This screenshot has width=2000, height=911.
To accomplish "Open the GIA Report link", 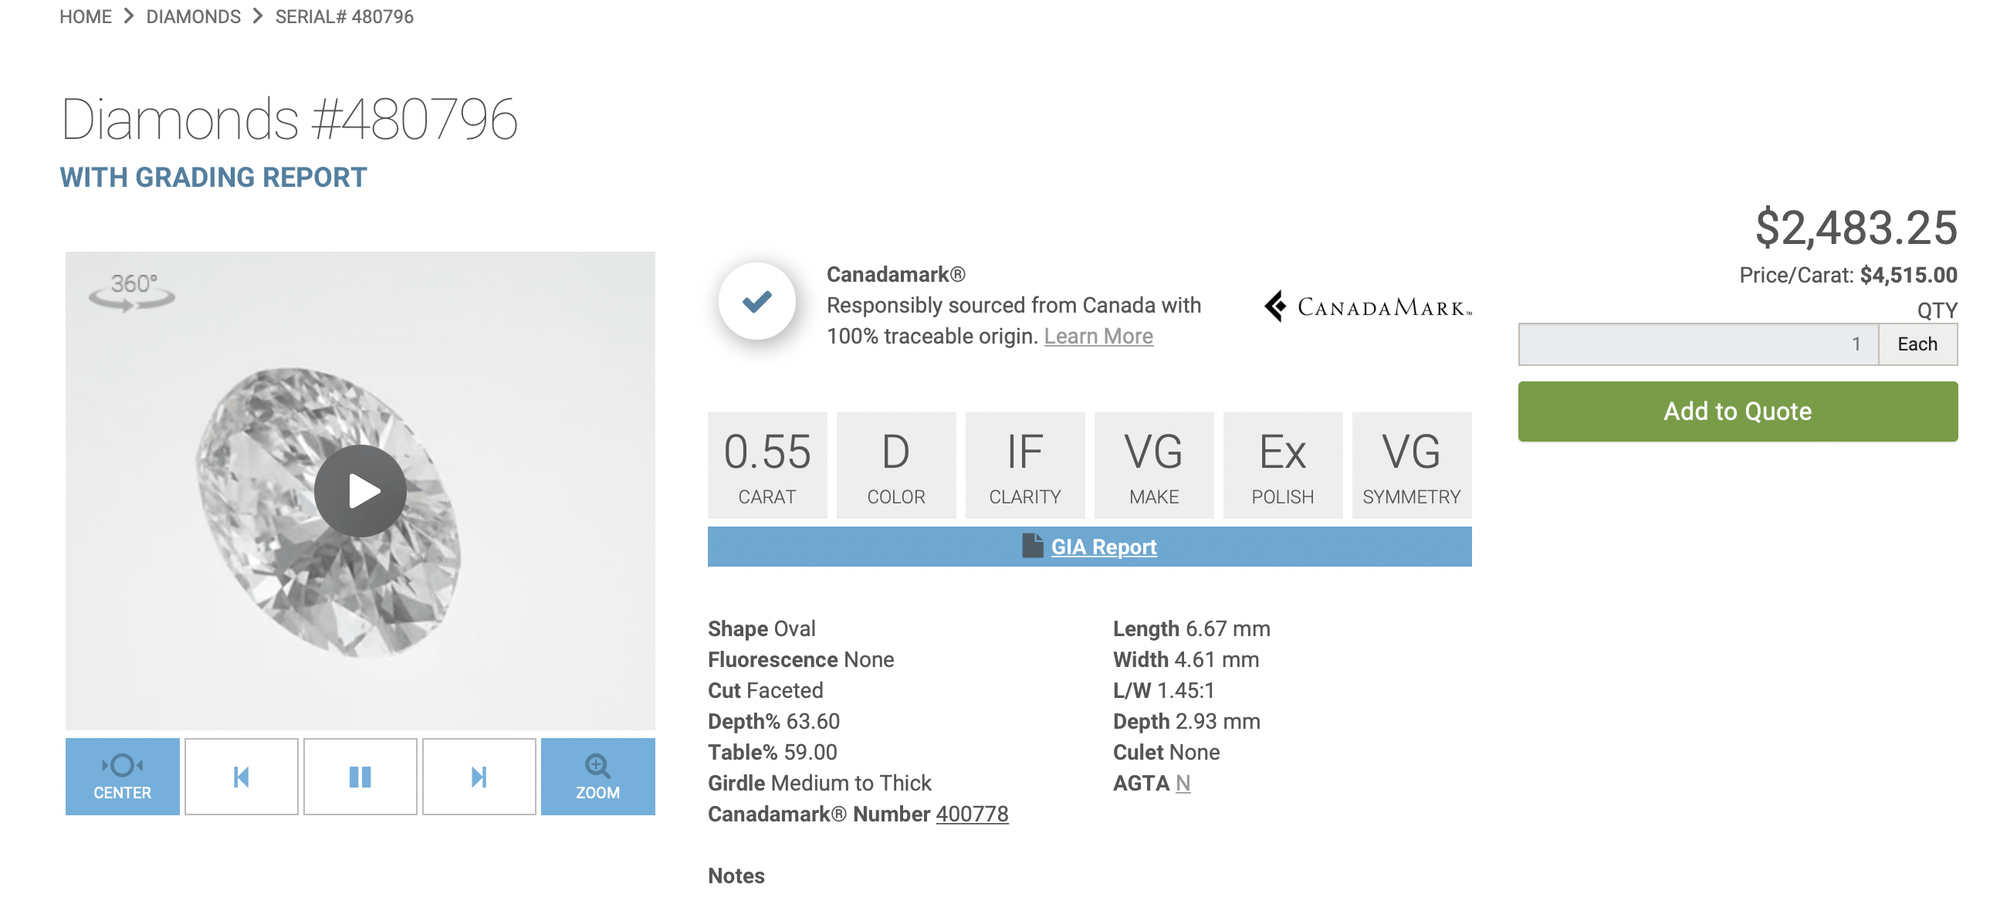I will (x=1103, y=547).
